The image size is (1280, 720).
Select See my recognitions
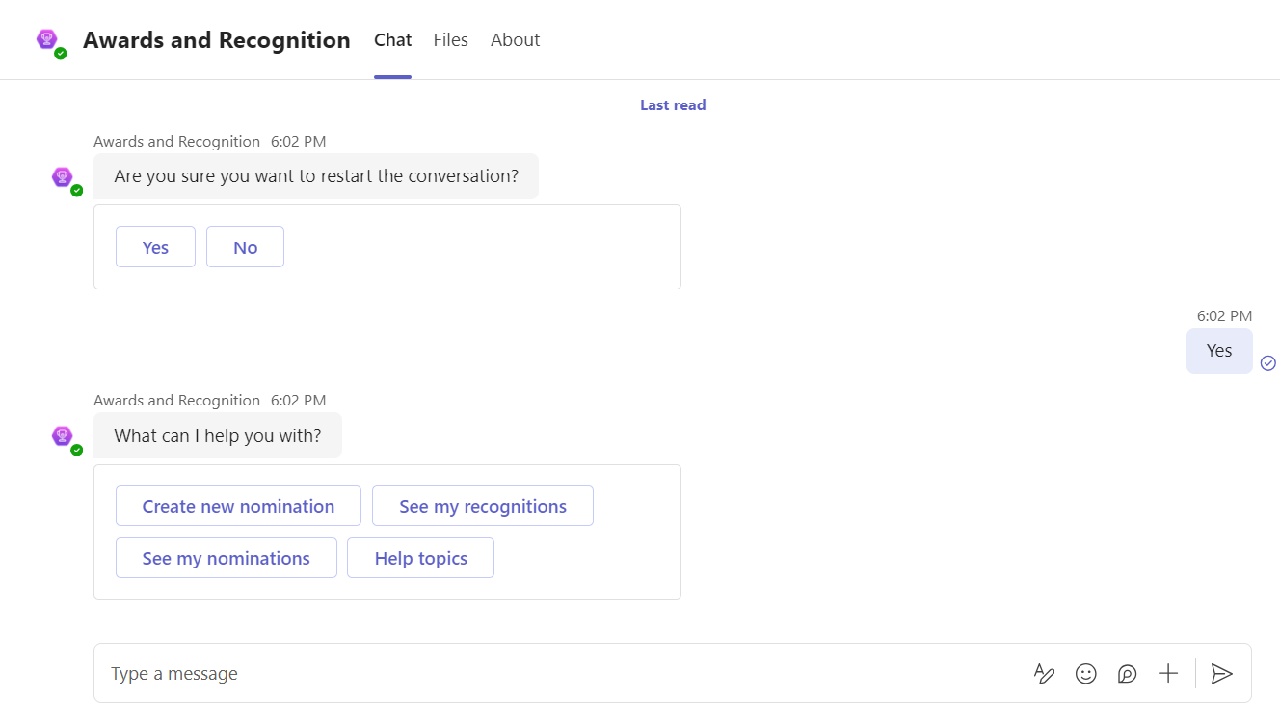click(483, 506)
